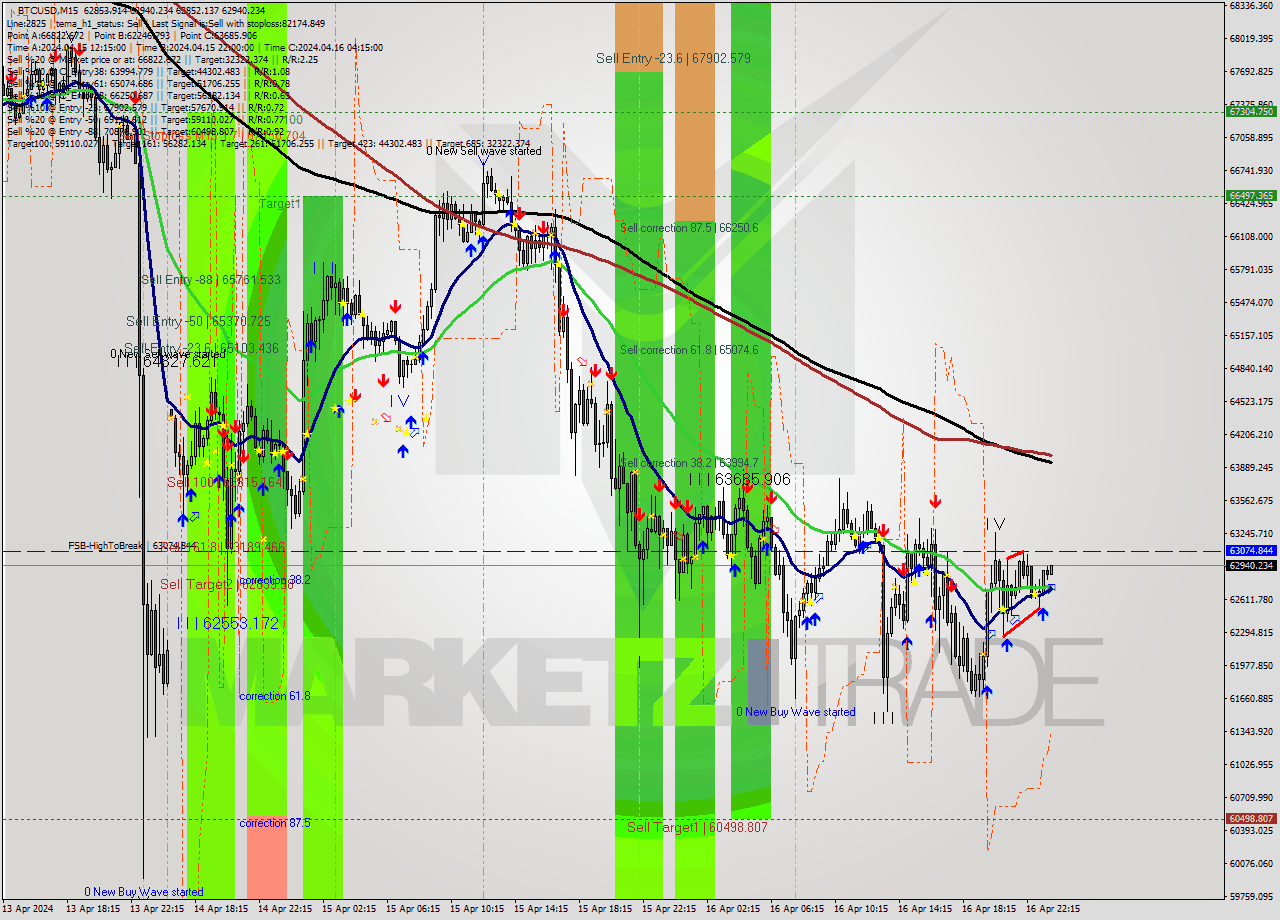Click the 'Target 685: 32322.374' text

483,144
